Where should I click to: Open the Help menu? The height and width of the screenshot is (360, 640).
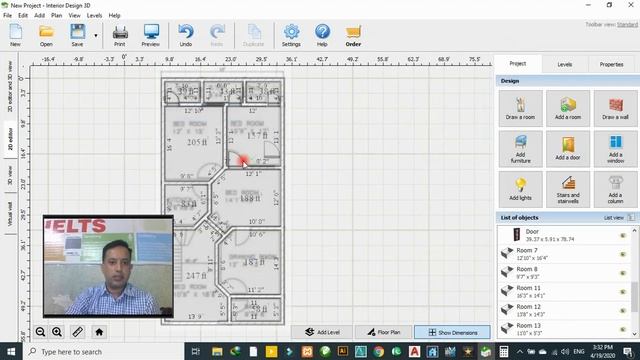point(114,15)
